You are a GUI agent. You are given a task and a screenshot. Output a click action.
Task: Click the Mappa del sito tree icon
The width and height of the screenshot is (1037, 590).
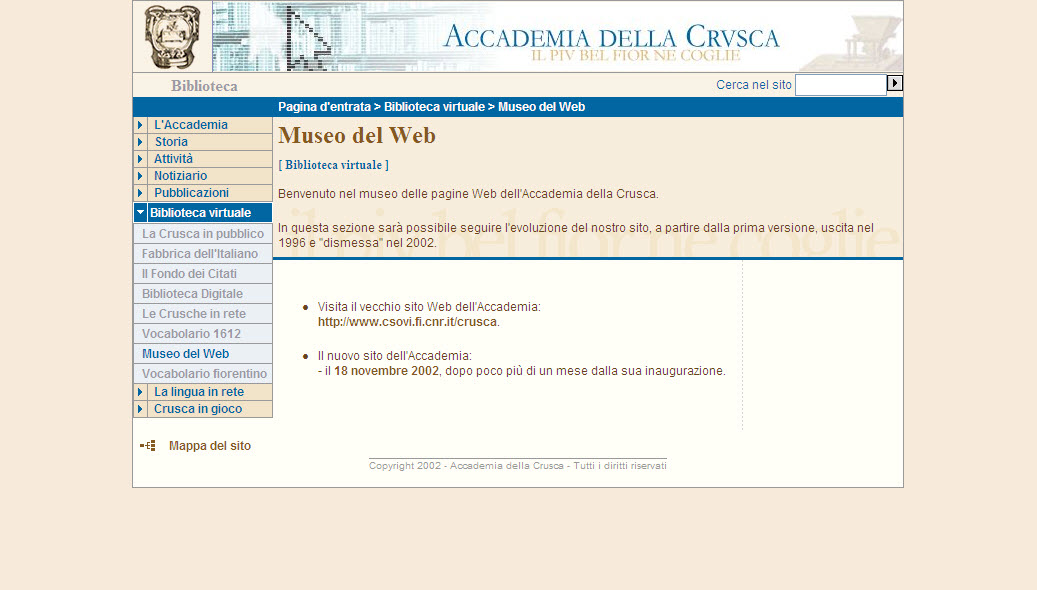click(147, 446)
